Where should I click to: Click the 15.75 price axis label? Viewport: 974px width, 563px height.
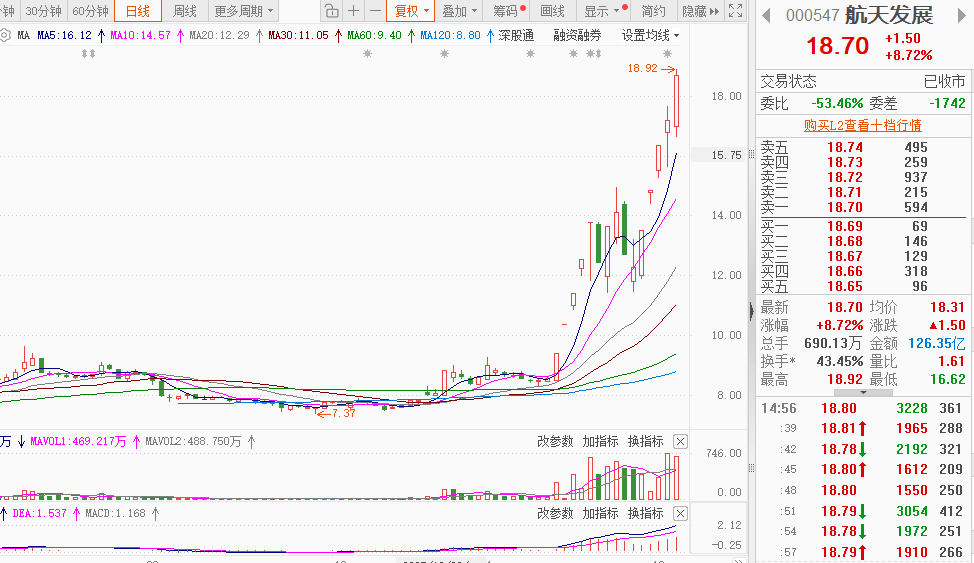pyautogui.click(x=727, y=155)
